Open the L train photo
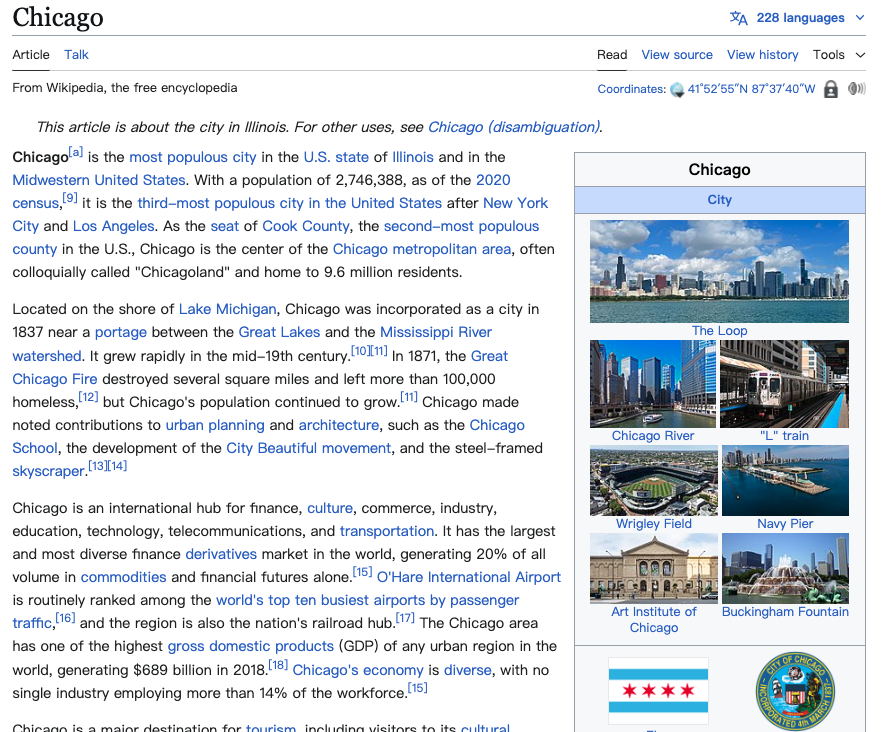The image size is (884, 732). pyautogui.click(x=784, y=384)
